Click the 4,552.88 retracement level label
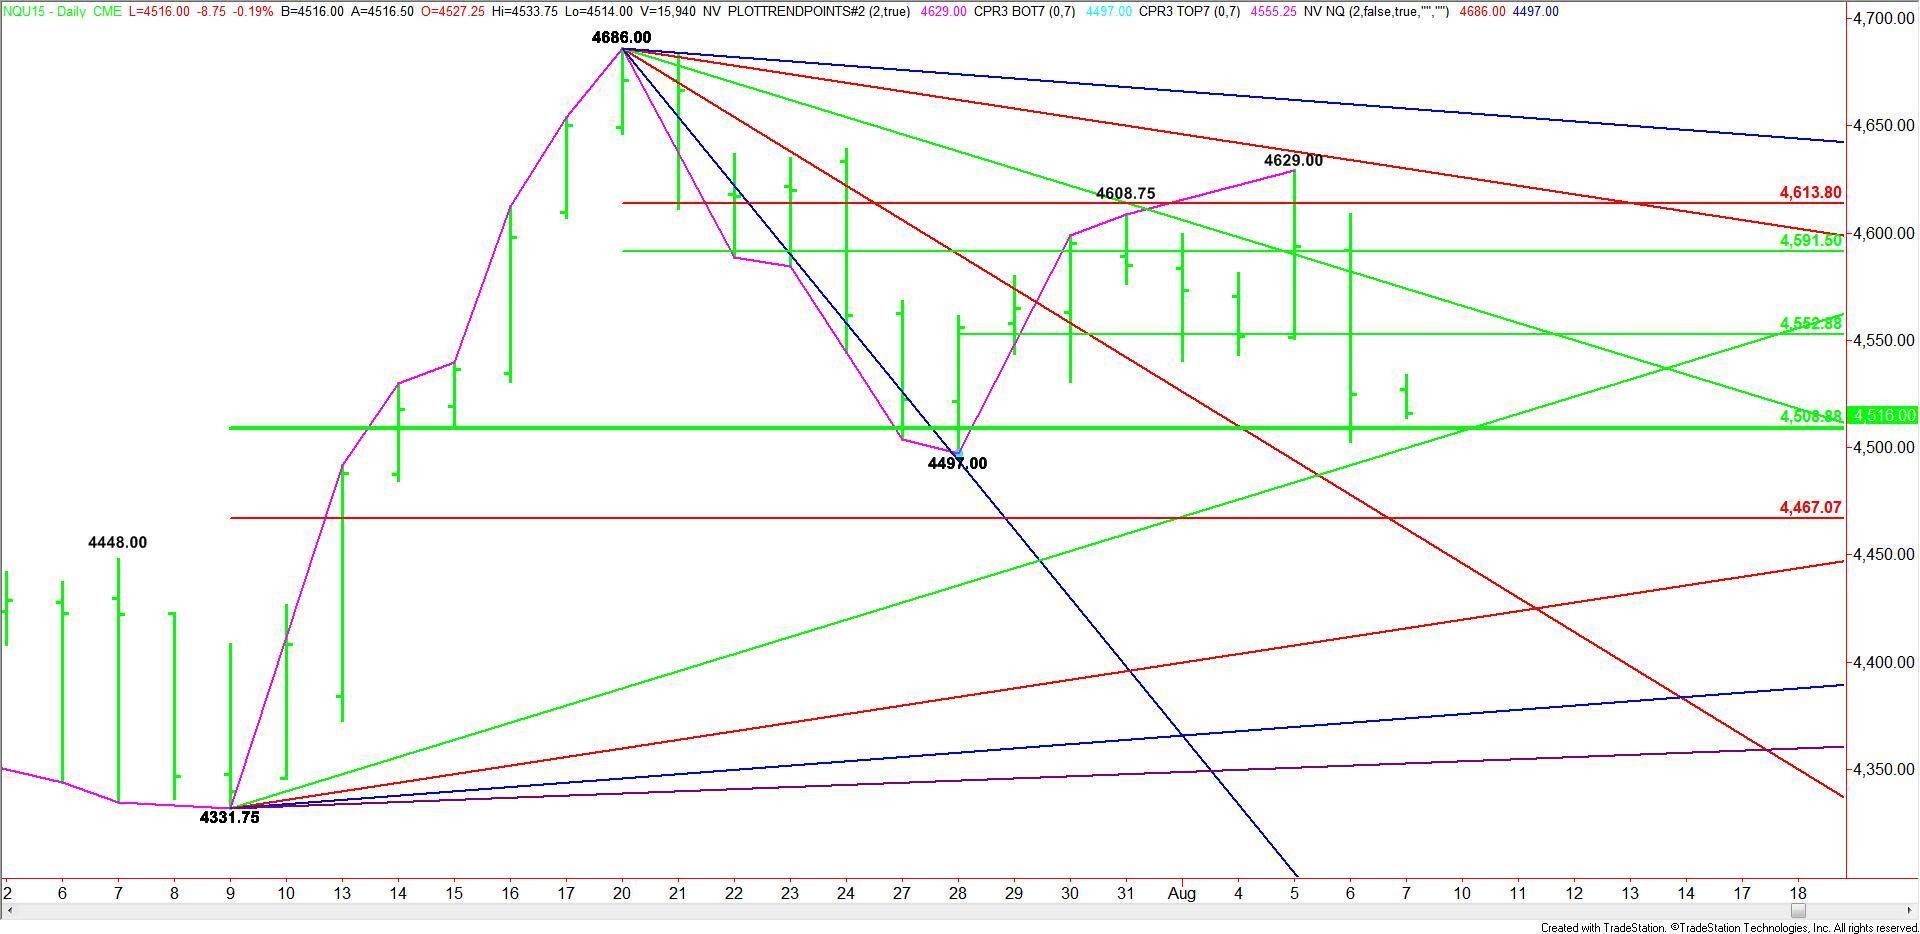The height and width of the screenshot is (934, 1920). 1810,323
